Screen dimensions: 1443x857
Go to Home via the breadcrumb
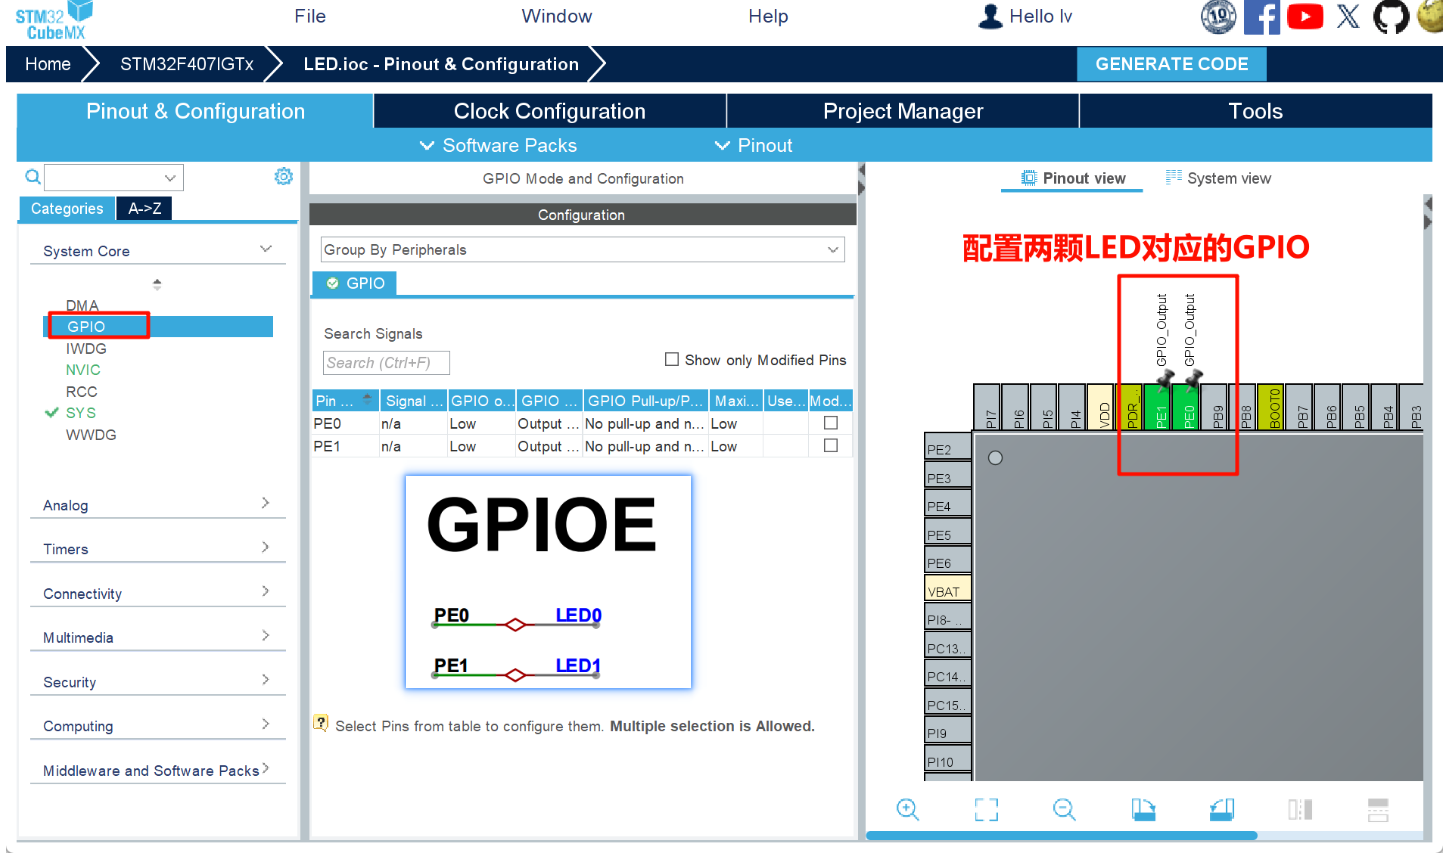pos(47,63)
